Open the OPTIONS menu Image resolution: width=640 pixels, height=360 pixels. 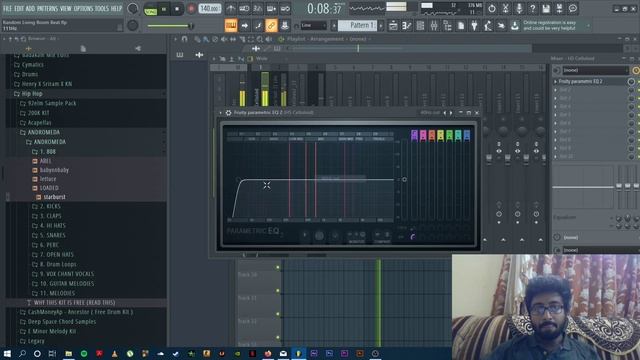pos(83,9)
